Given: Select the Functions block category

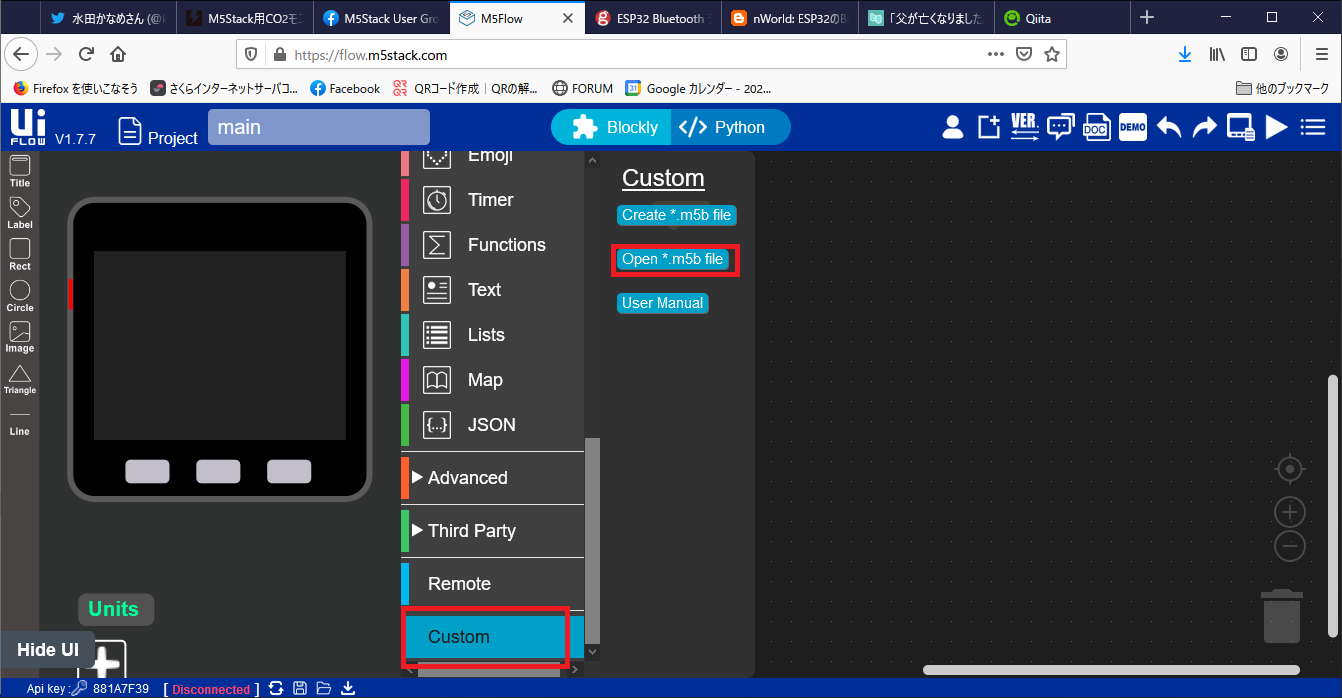Looking at the screenshot, I should click(x=492, y=245).
